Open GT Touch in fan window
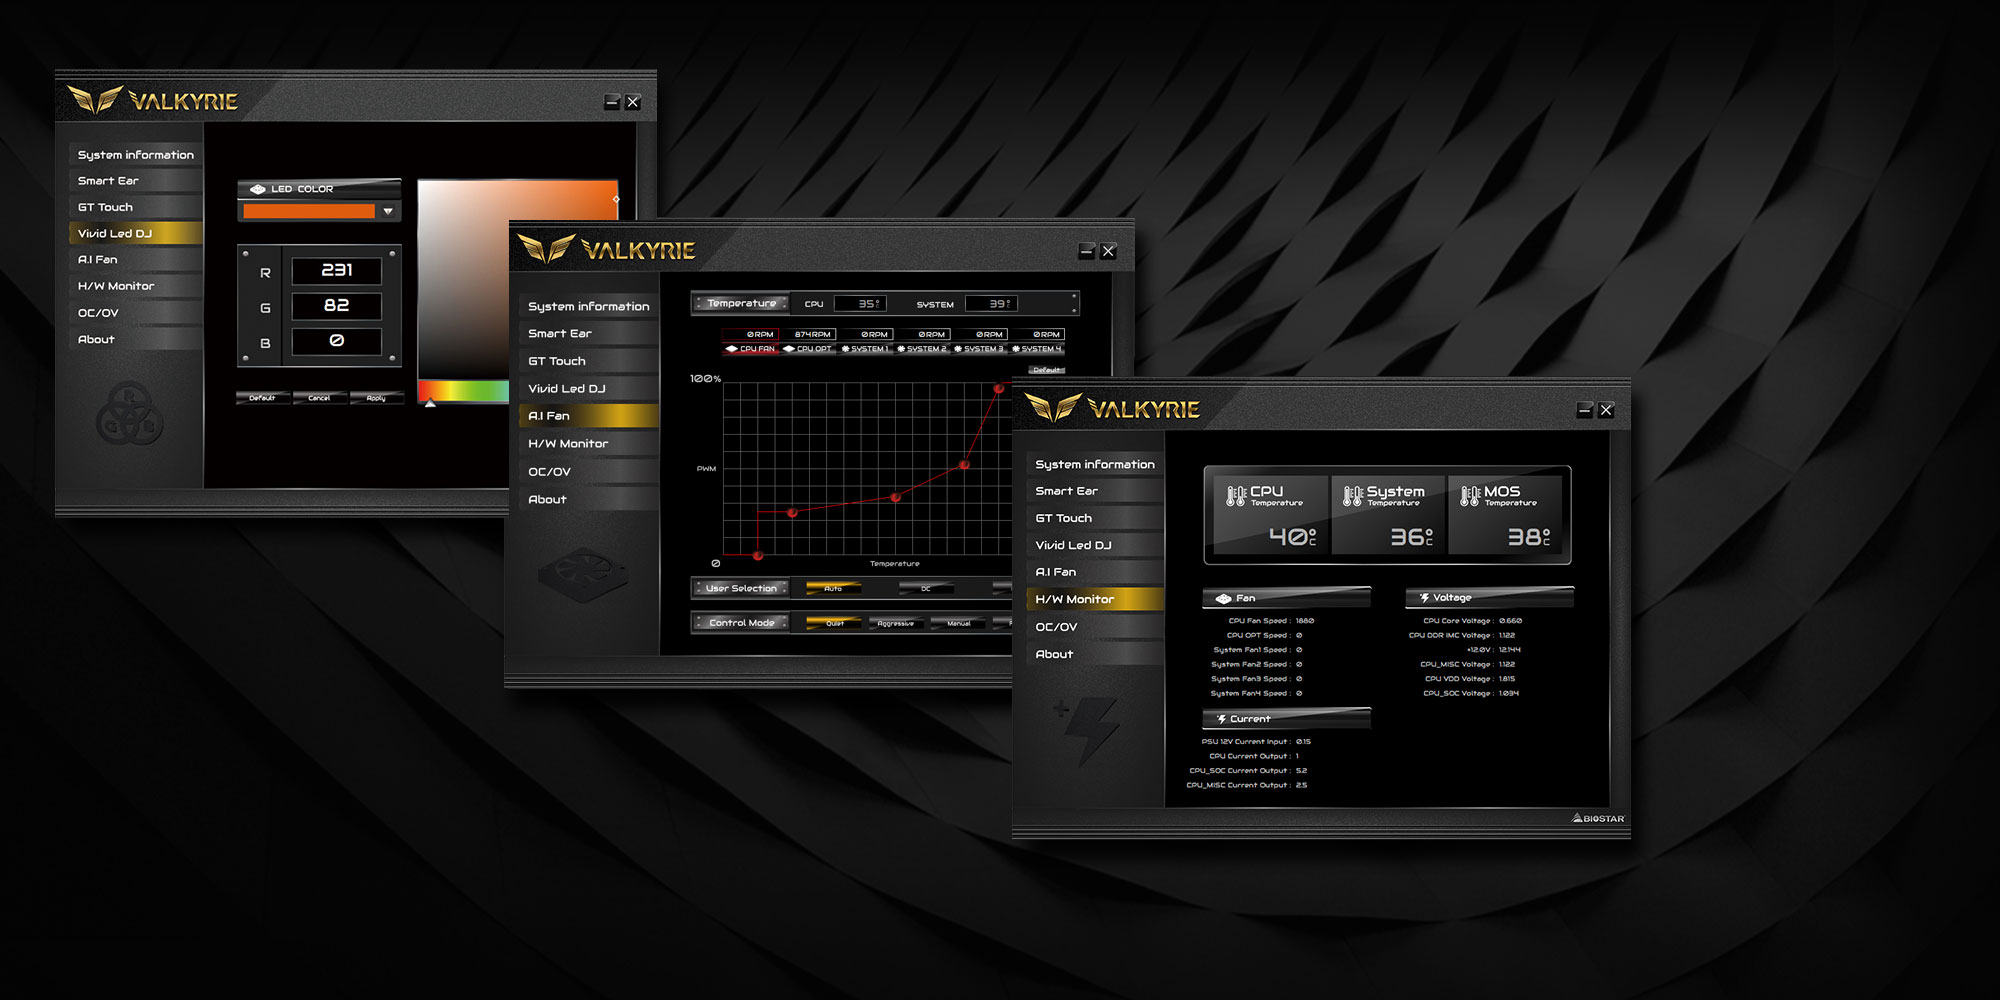 coord(589,361)
